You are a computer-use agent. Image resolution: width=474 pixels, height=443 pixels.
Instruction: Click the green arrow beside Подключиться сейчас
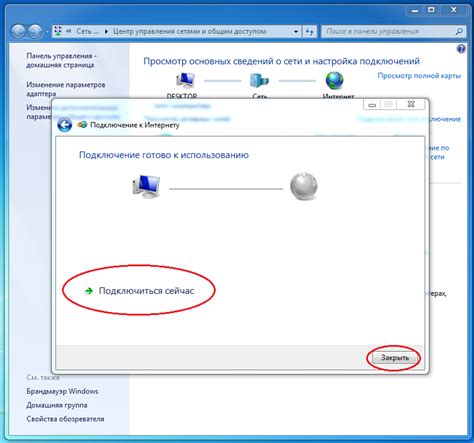(x=89, y=291)
